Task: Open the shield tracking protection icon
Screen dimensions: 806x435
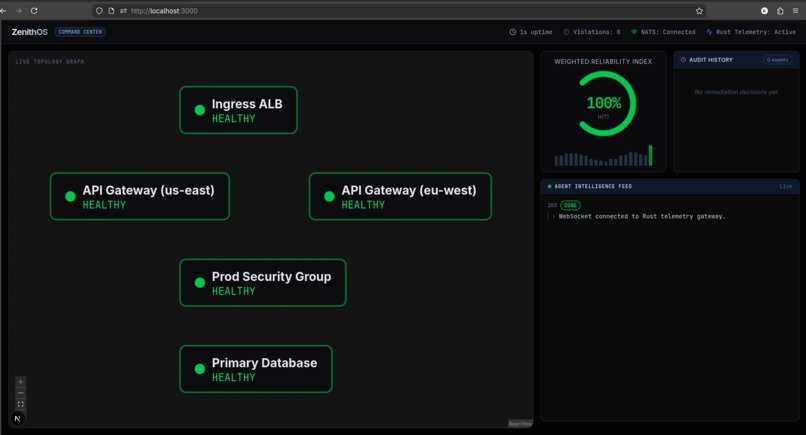Action: (x=99, y=11)
